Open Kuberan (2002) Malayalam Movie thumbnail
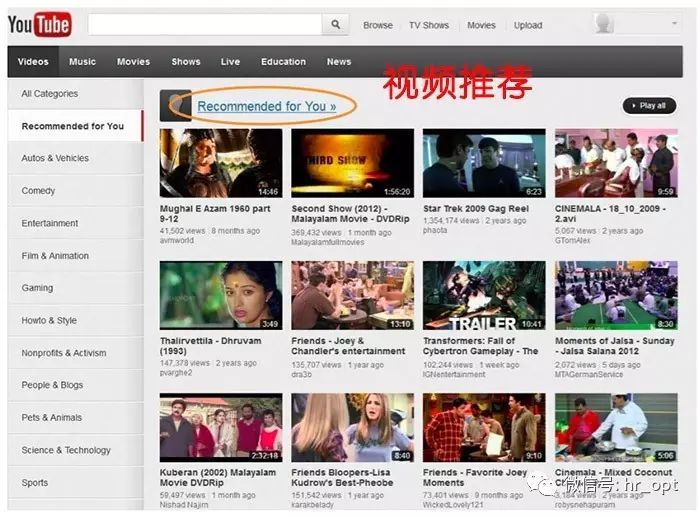Screen dimensions: 700x517 pyautogui.click(x=221, y=427)
